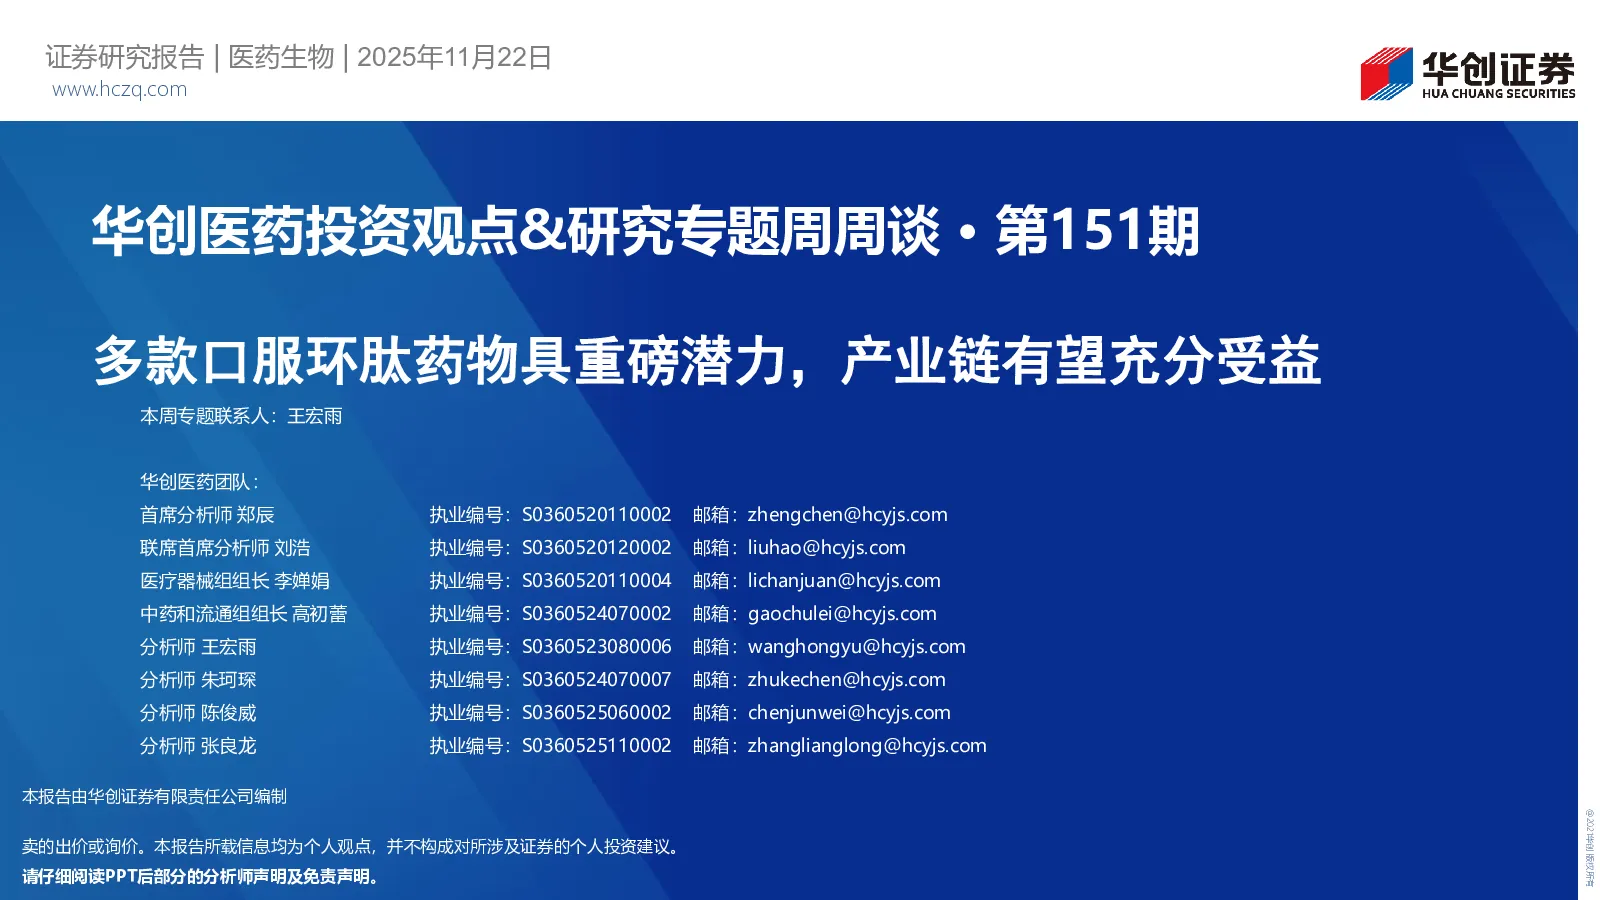
Task: Select license number S0360520120002
Action: 596,547
